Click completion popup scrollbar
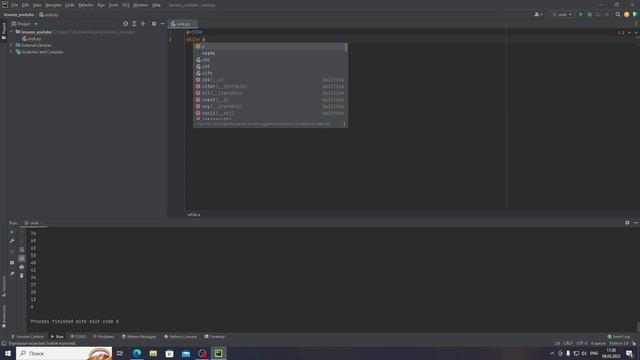Screen dimensions: 640x360 tap(346, 48)
